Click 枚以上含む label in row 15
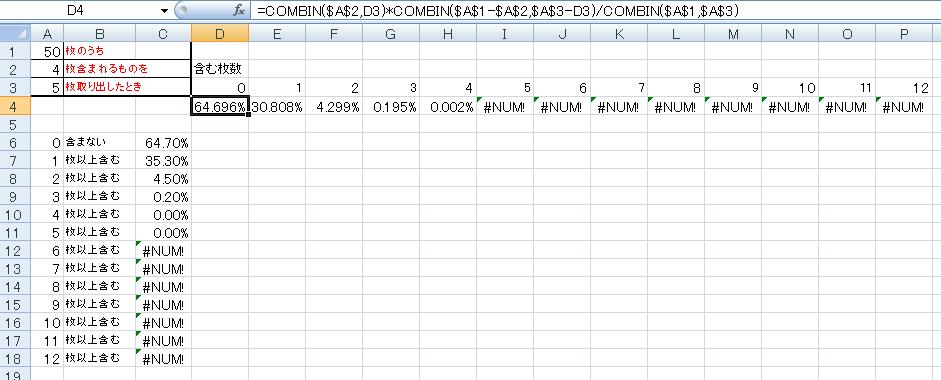 tap(92, 304)
